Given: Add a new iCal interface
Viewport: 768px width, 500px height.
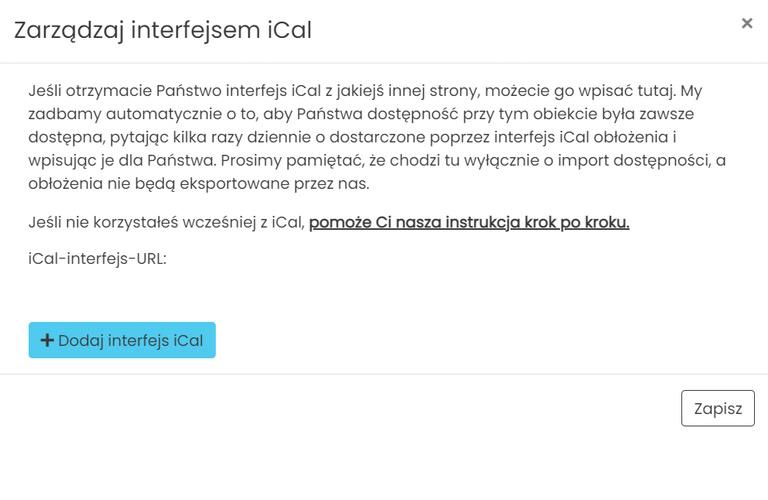Looking at the screenshot, I should coord(122,340).
